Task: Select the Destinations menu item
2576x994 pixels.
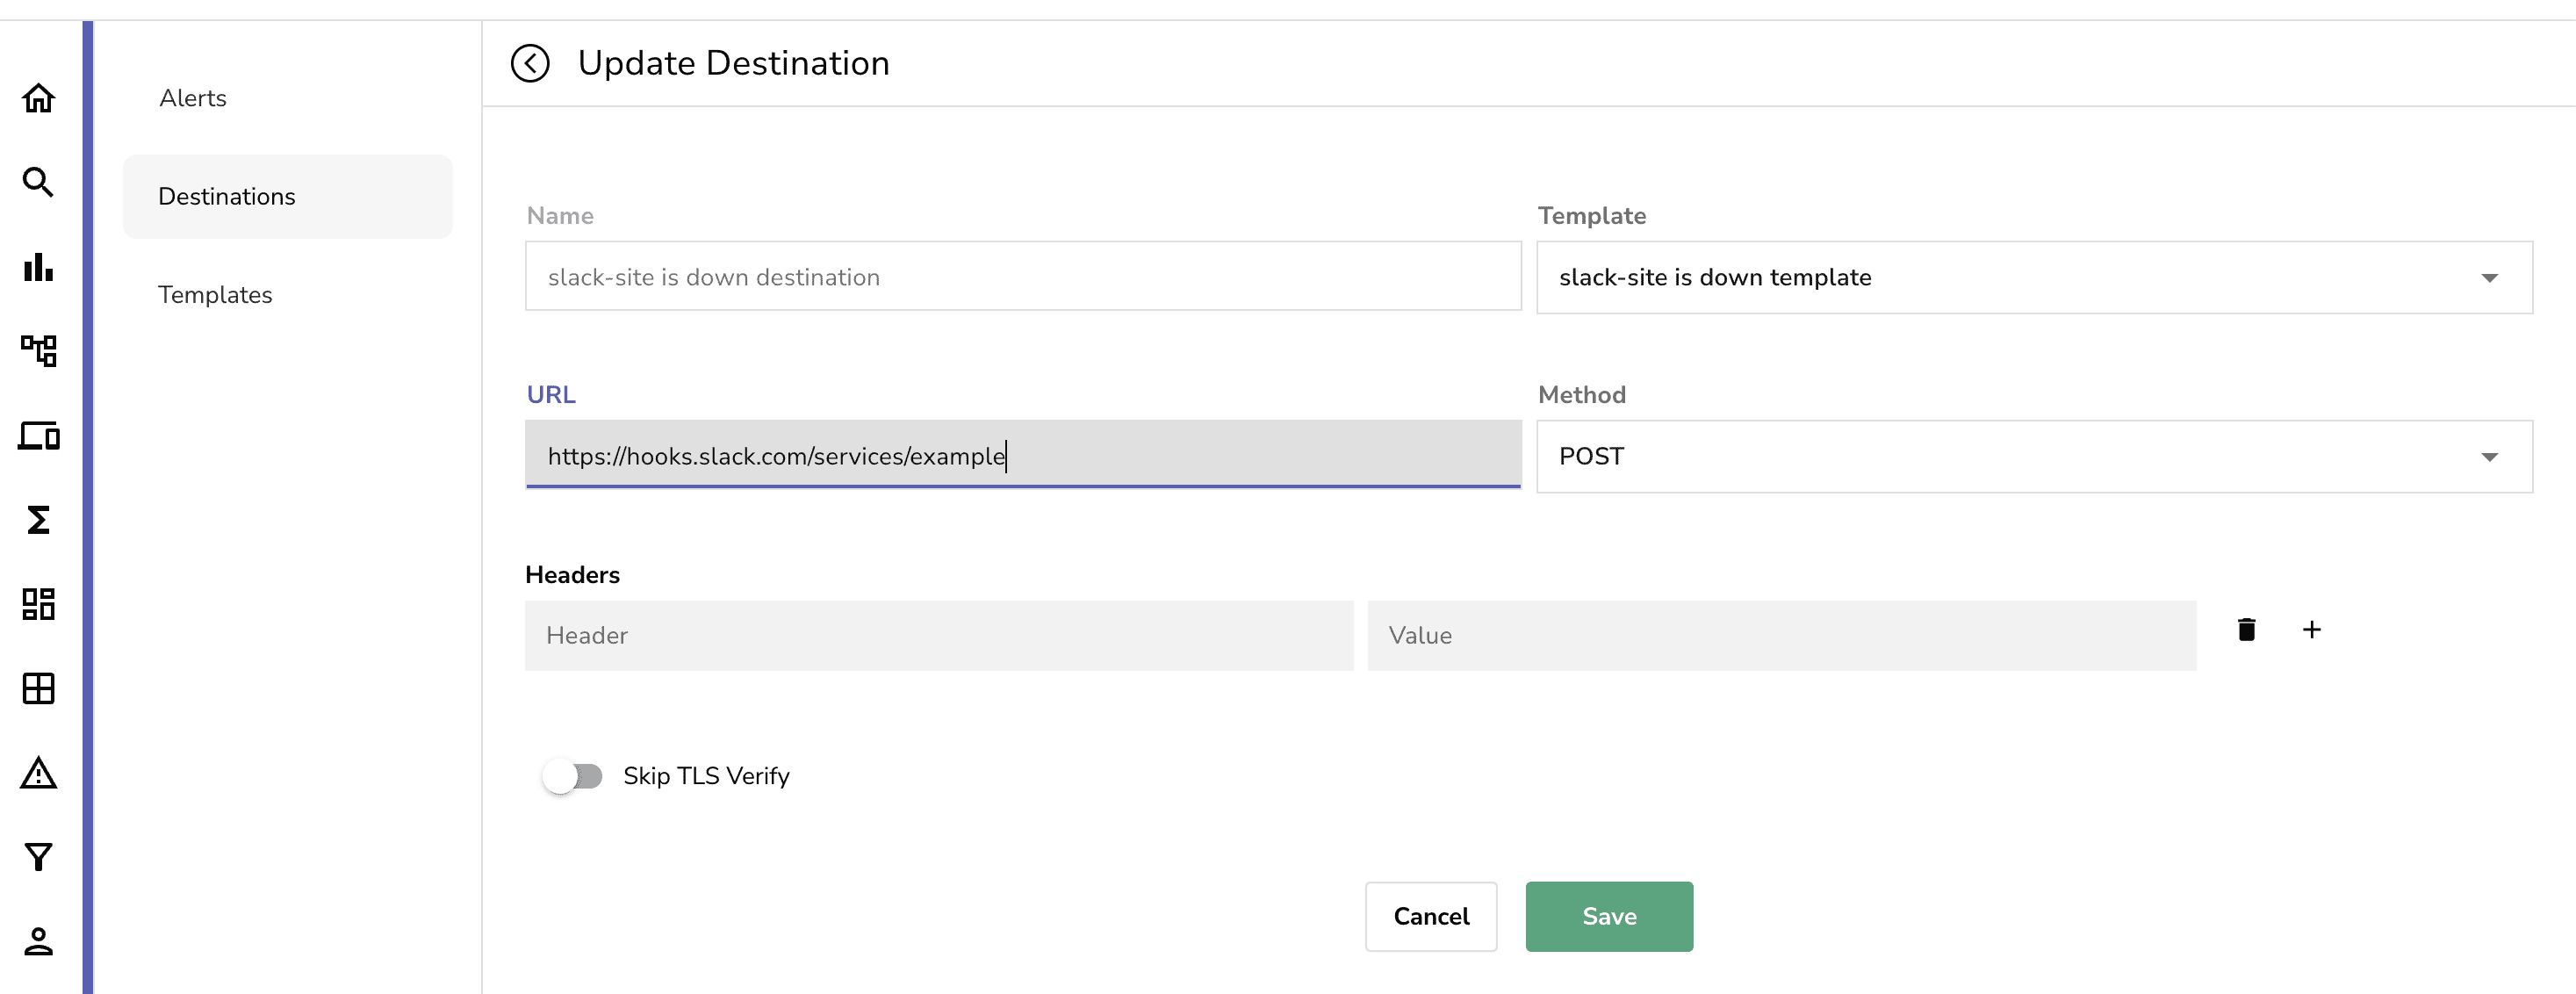Action: tap(227, 197)
